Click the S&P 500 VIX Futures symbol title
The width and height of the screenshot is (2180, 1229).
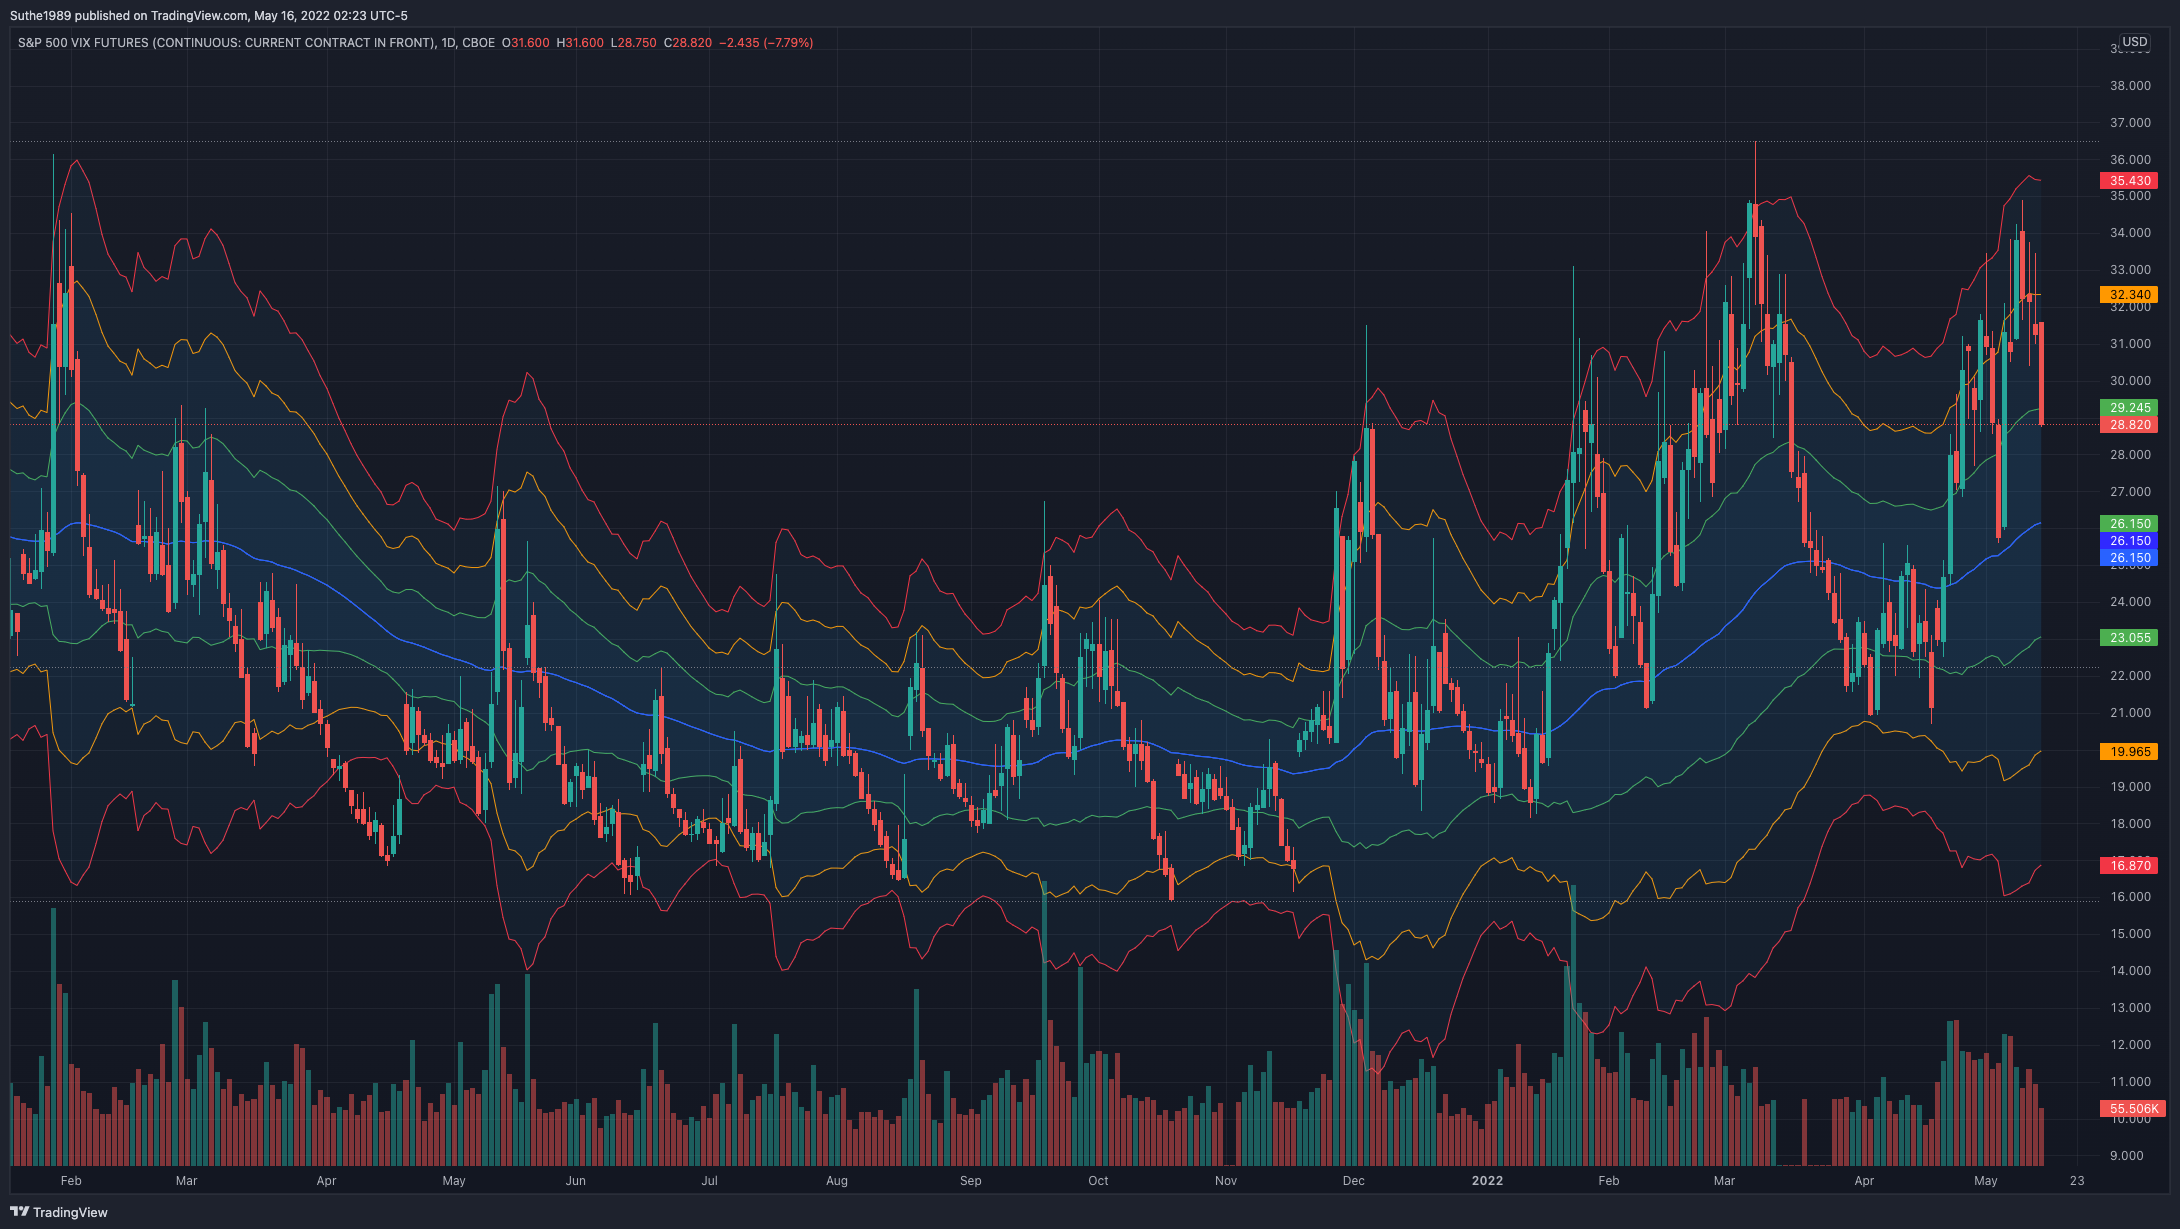(226, 43)
